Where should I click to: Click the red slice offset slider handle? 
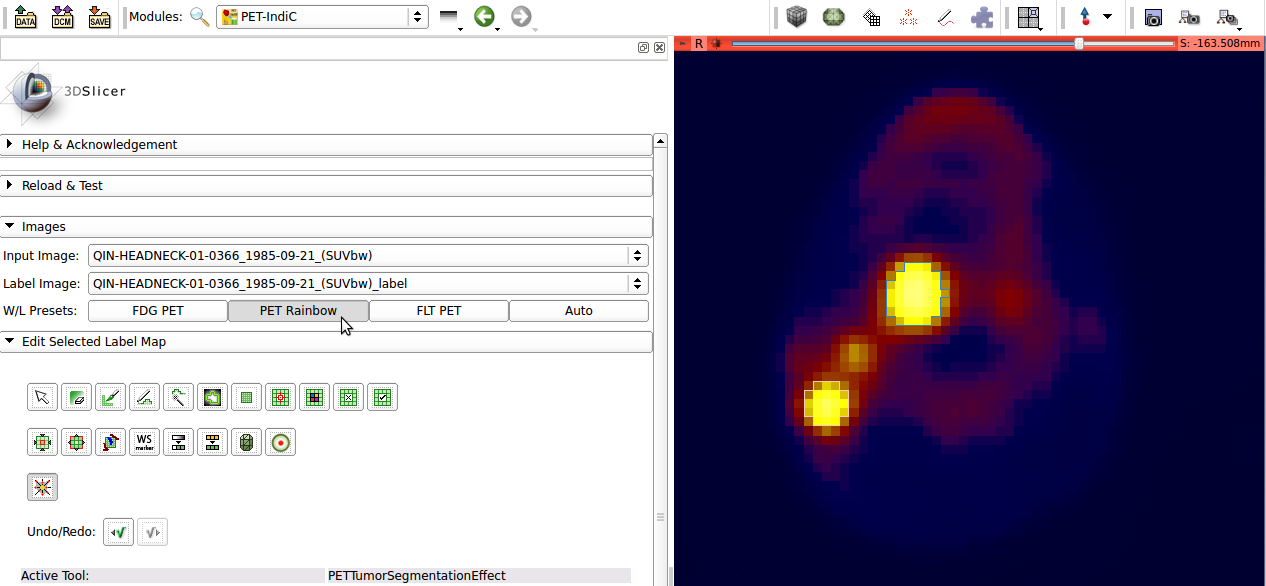click(x=1078, y=43)
